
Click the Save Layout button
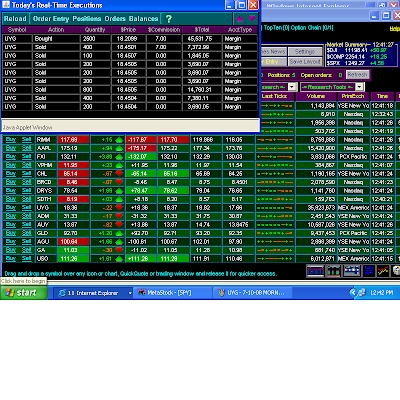305,62
